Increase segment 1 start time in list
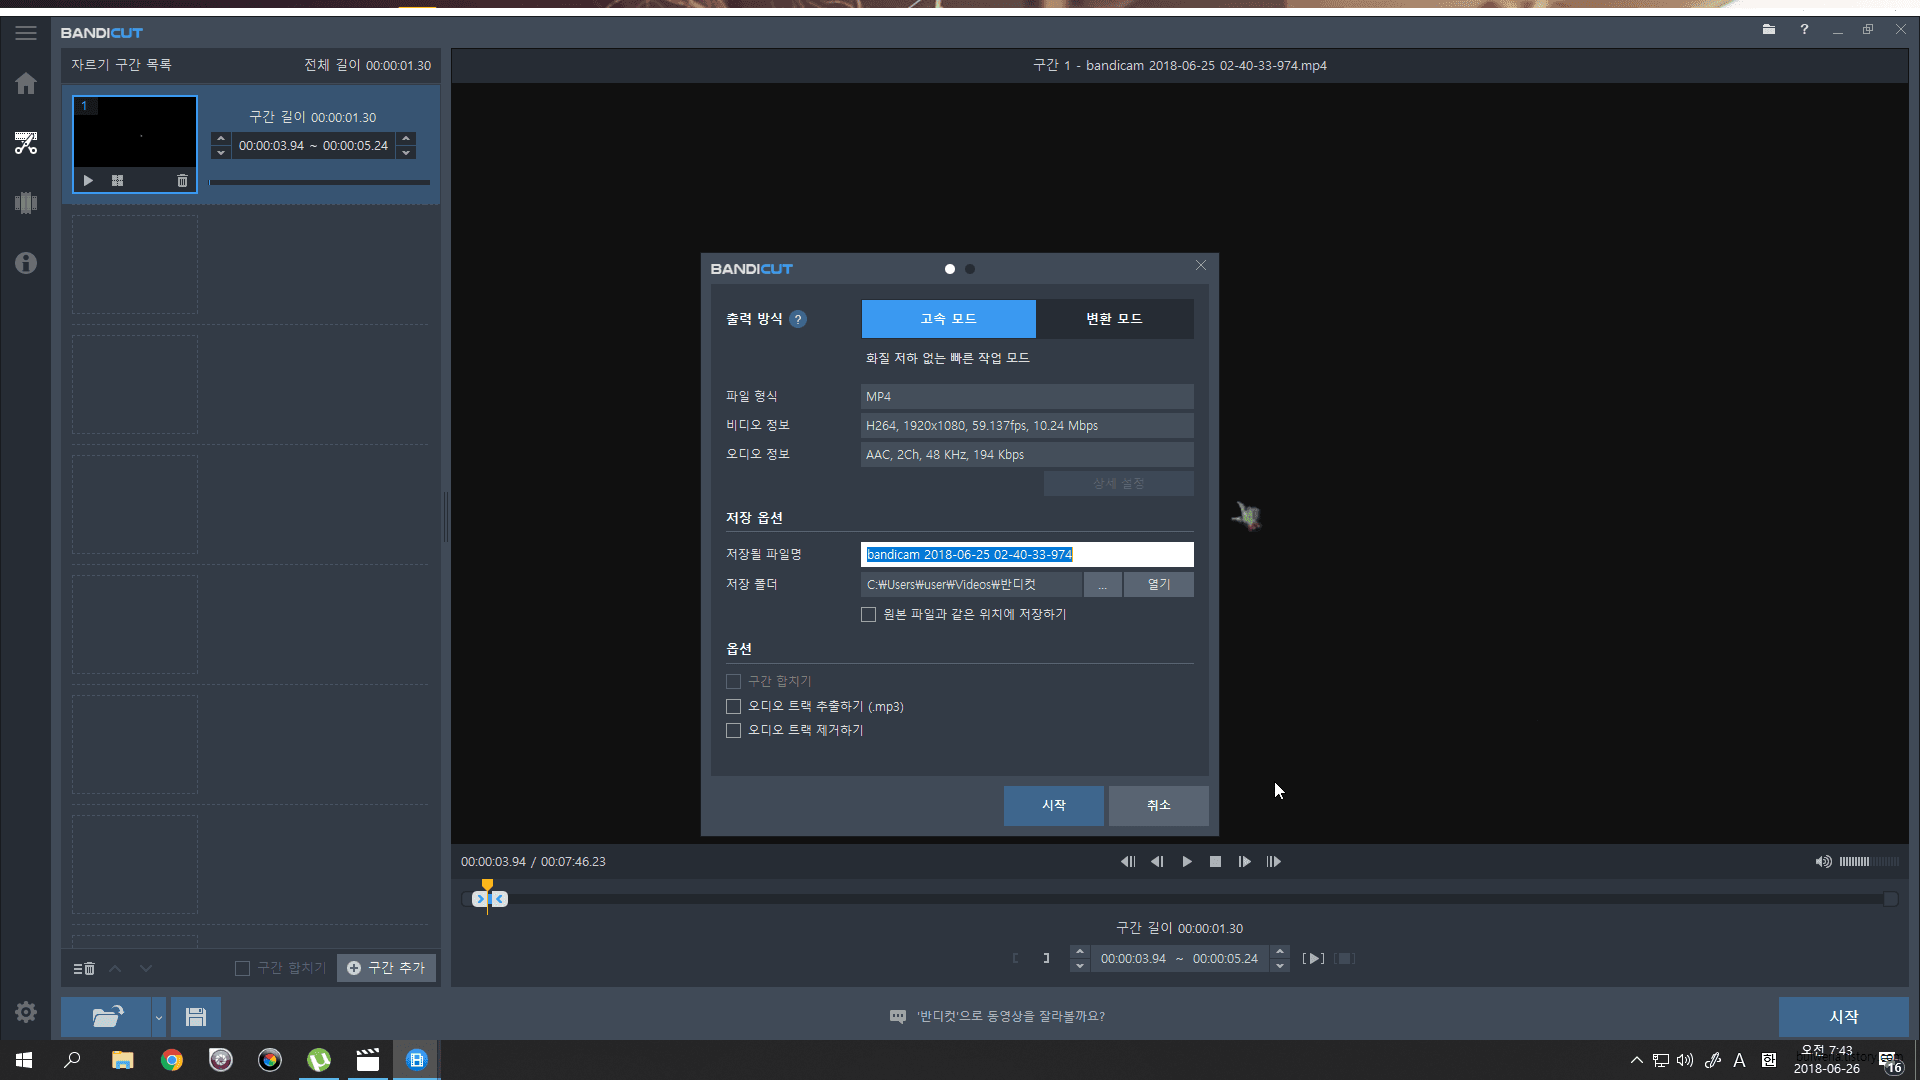 221,138
